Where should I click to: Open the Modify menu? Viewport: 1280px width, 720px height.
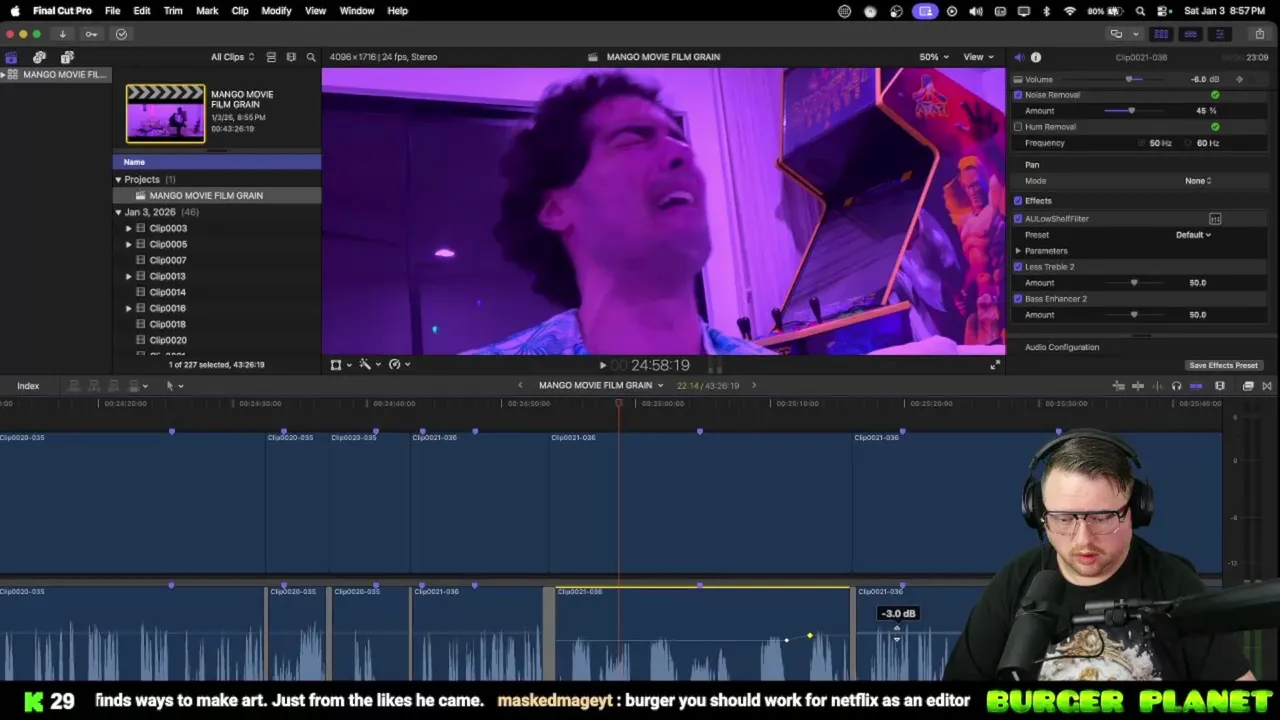point(276,11)
